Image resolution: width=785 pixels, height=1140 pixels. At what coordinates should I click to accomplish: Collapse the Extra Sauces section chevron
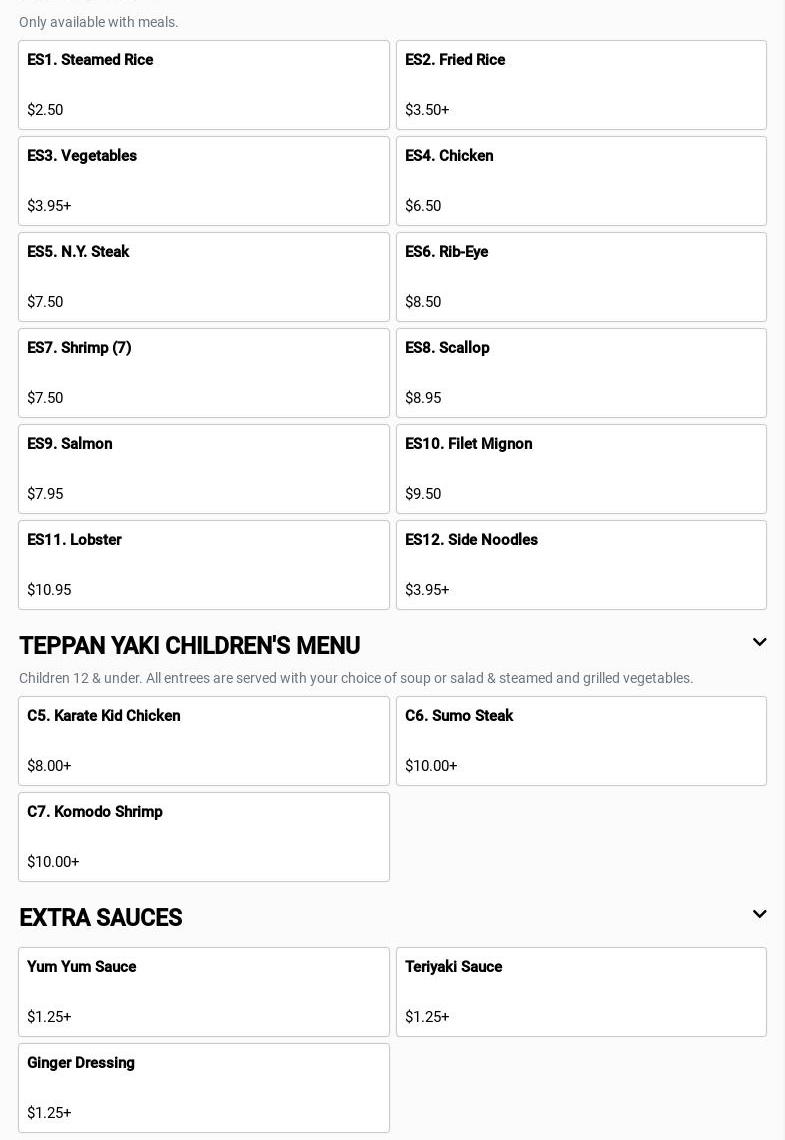[759, 915]
